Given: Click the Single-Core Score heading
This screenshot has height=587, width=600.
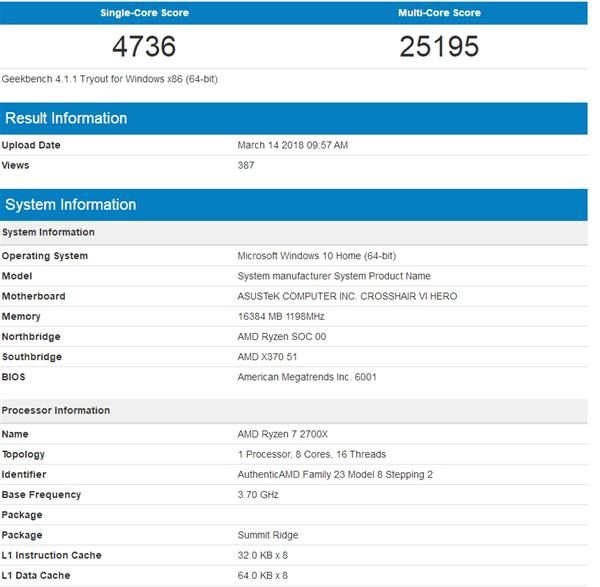Looking at the screenshot, I should coord(144,13).
